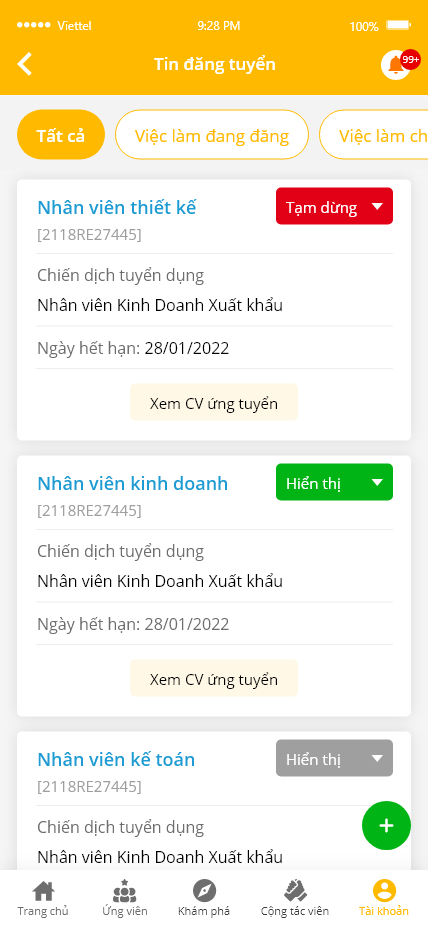This screenshot has height=927, width=428.
Task: Tap the green plus floating button
Action: click(x=386, y=825)
